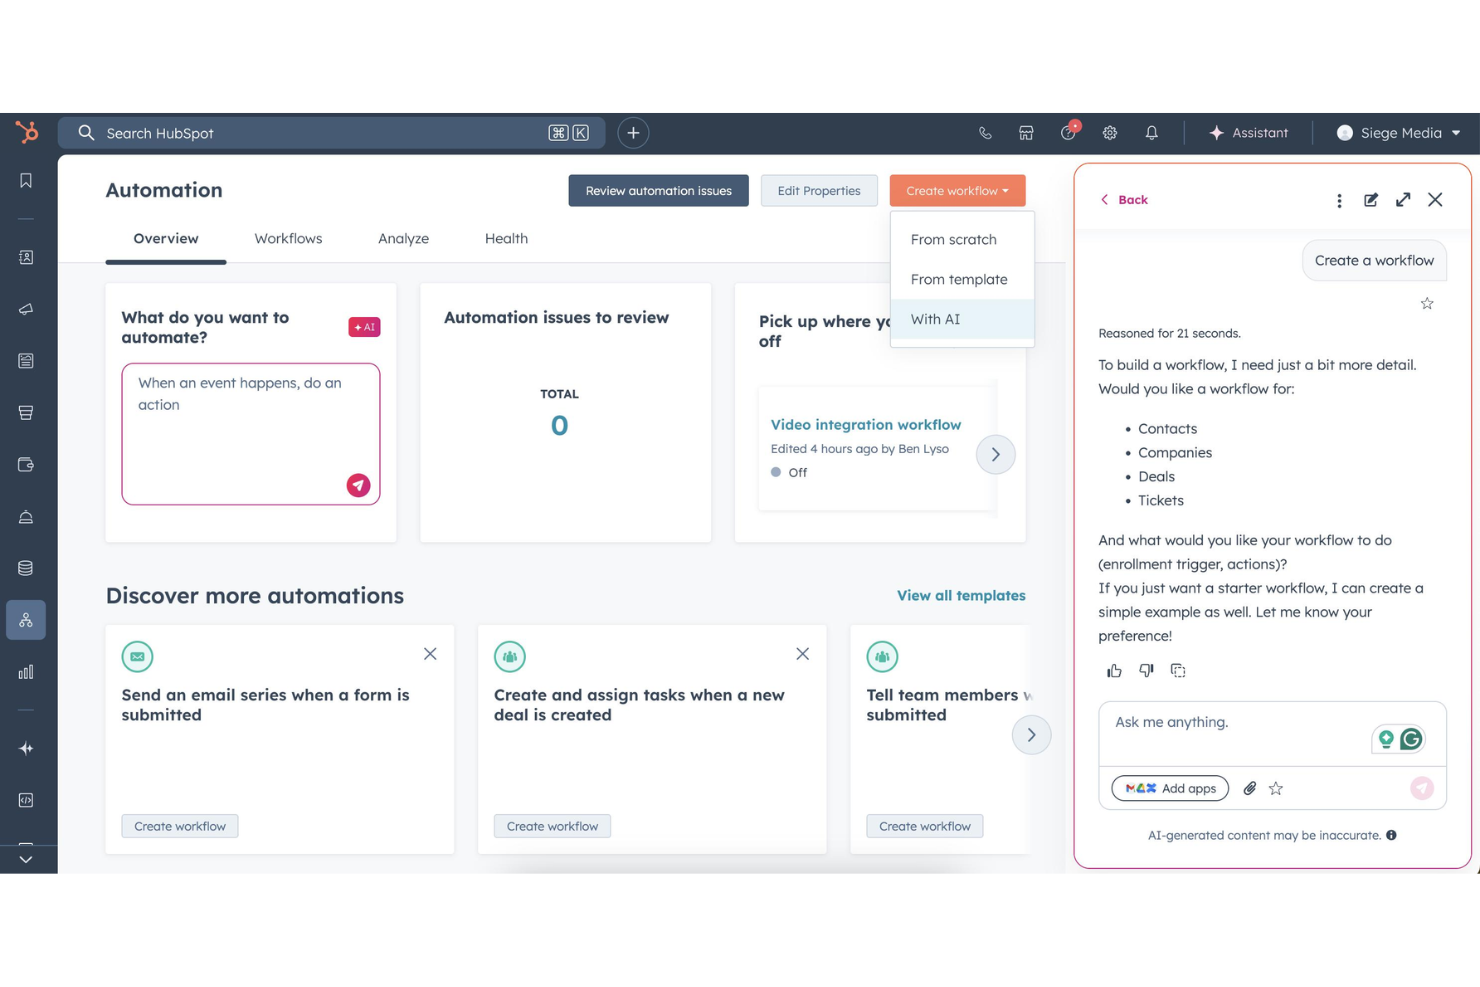Choose From template menu option
The width and height of the screenshot is (1480, 987).
pos(962,280)
